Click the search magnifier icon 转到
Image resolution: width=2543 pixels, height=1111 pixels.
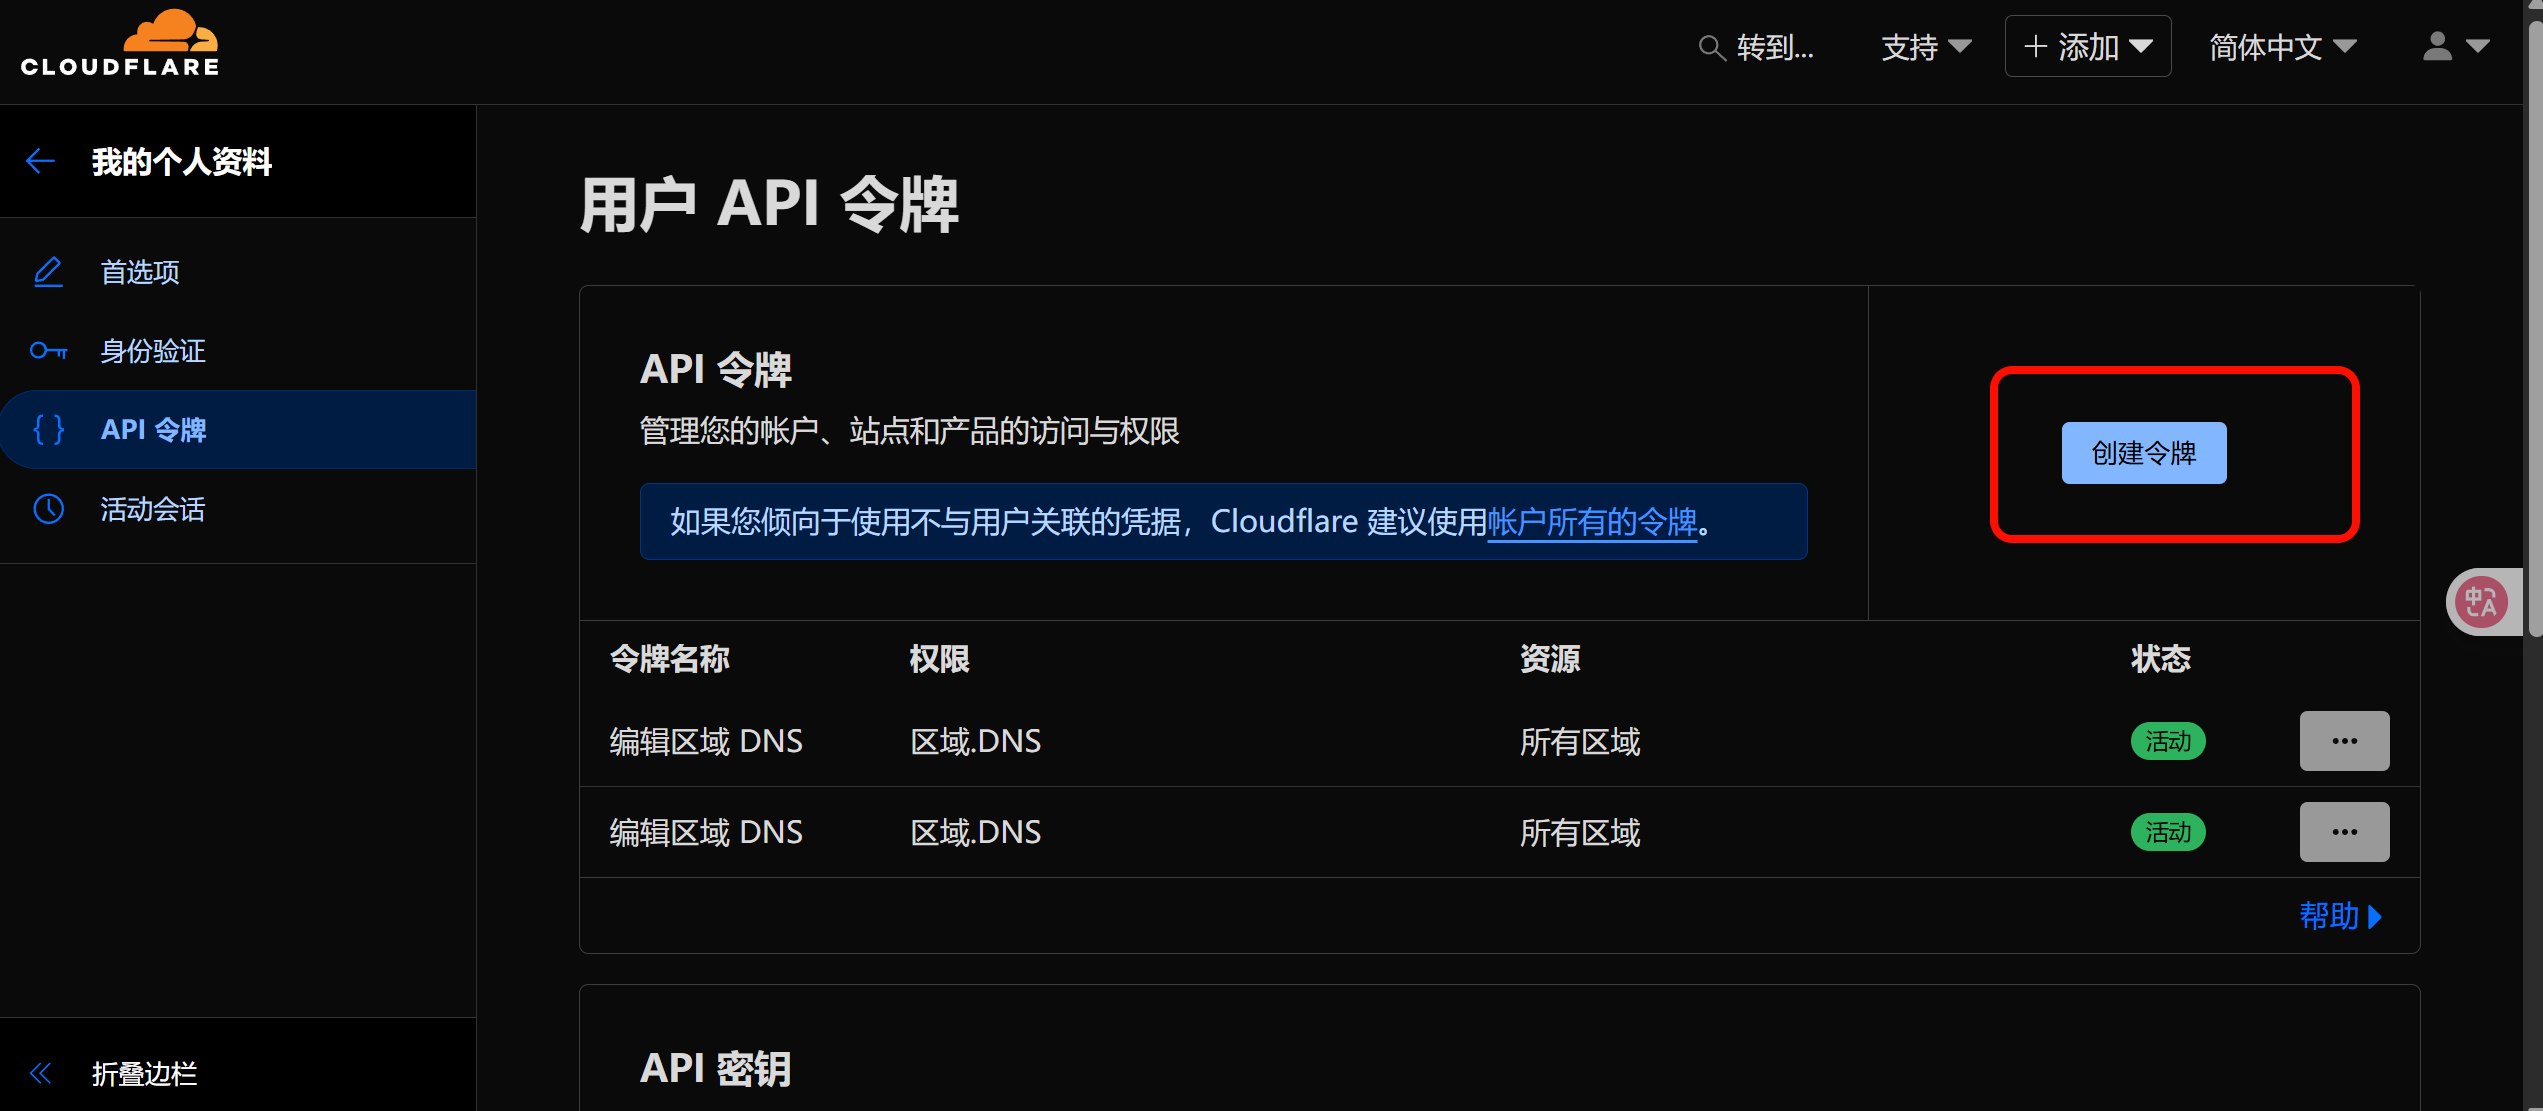coord(1711,47)
